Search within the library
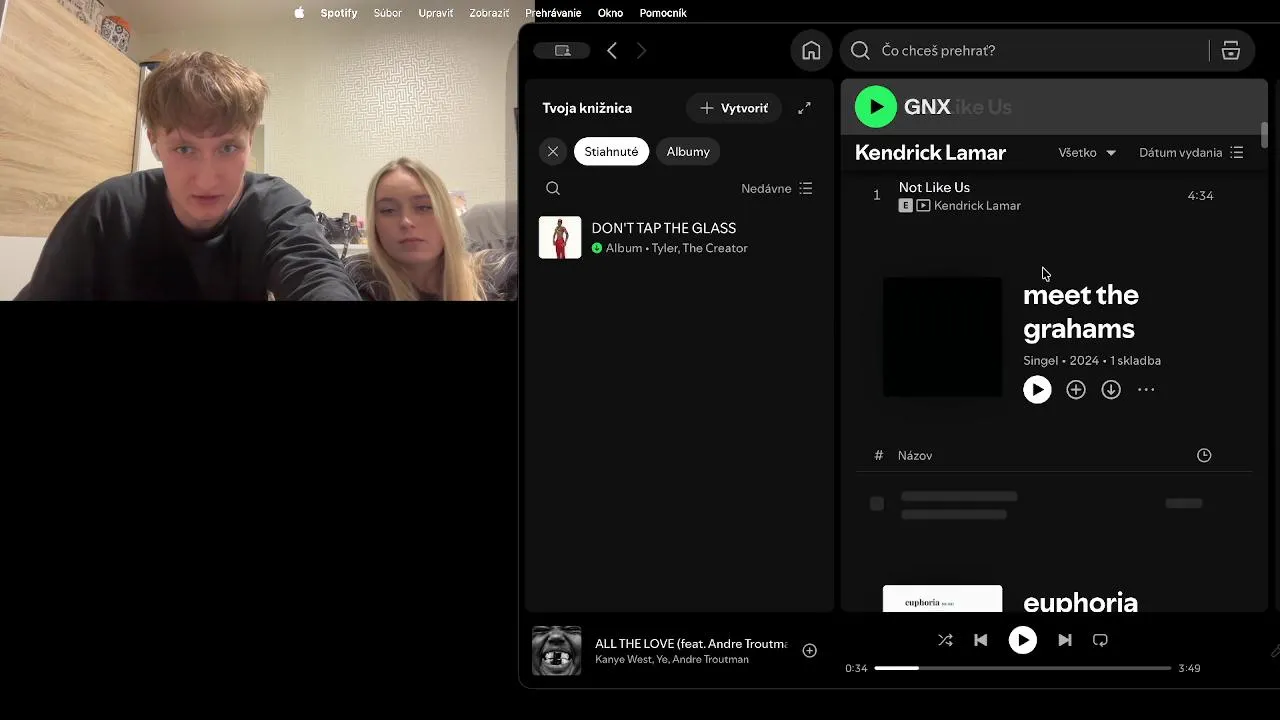The height and width of the screenshot is (720, 1280). click(553, 188)
